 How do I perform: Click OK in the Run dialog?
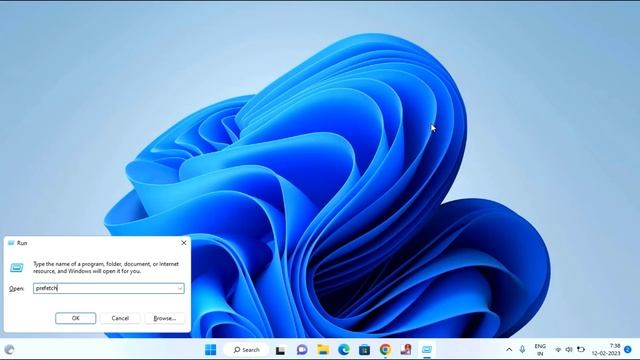click(x=76, y=318)
